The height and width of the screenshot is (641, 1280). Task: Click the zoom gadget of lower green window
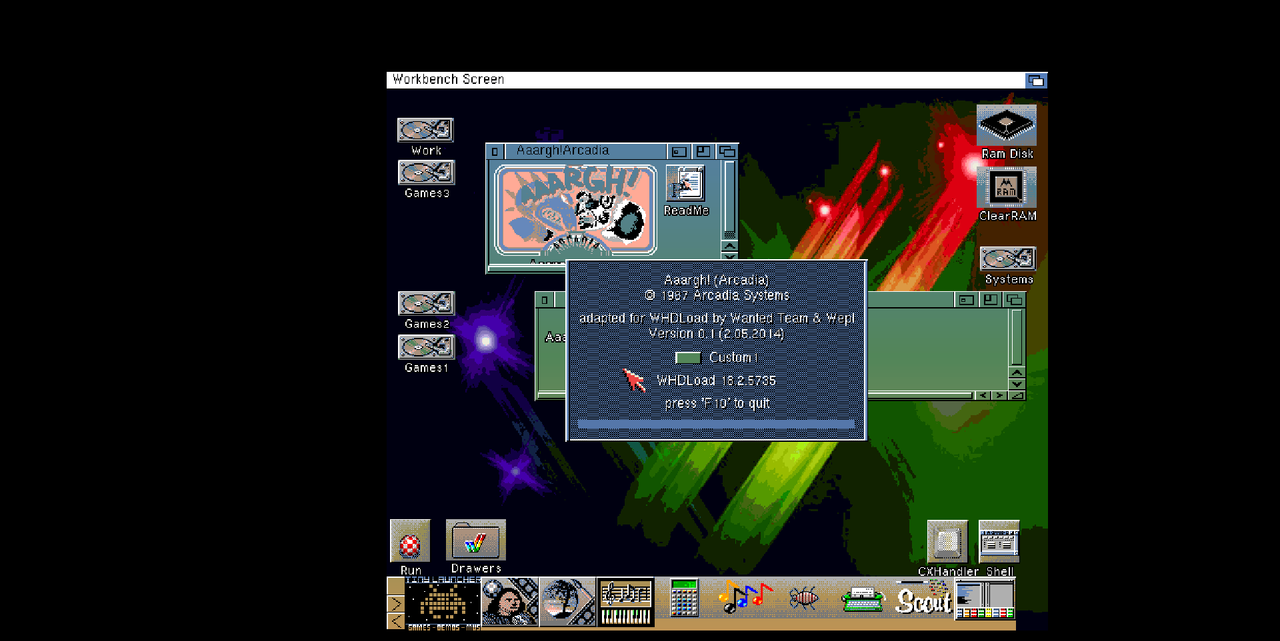[x=991, y=300]
